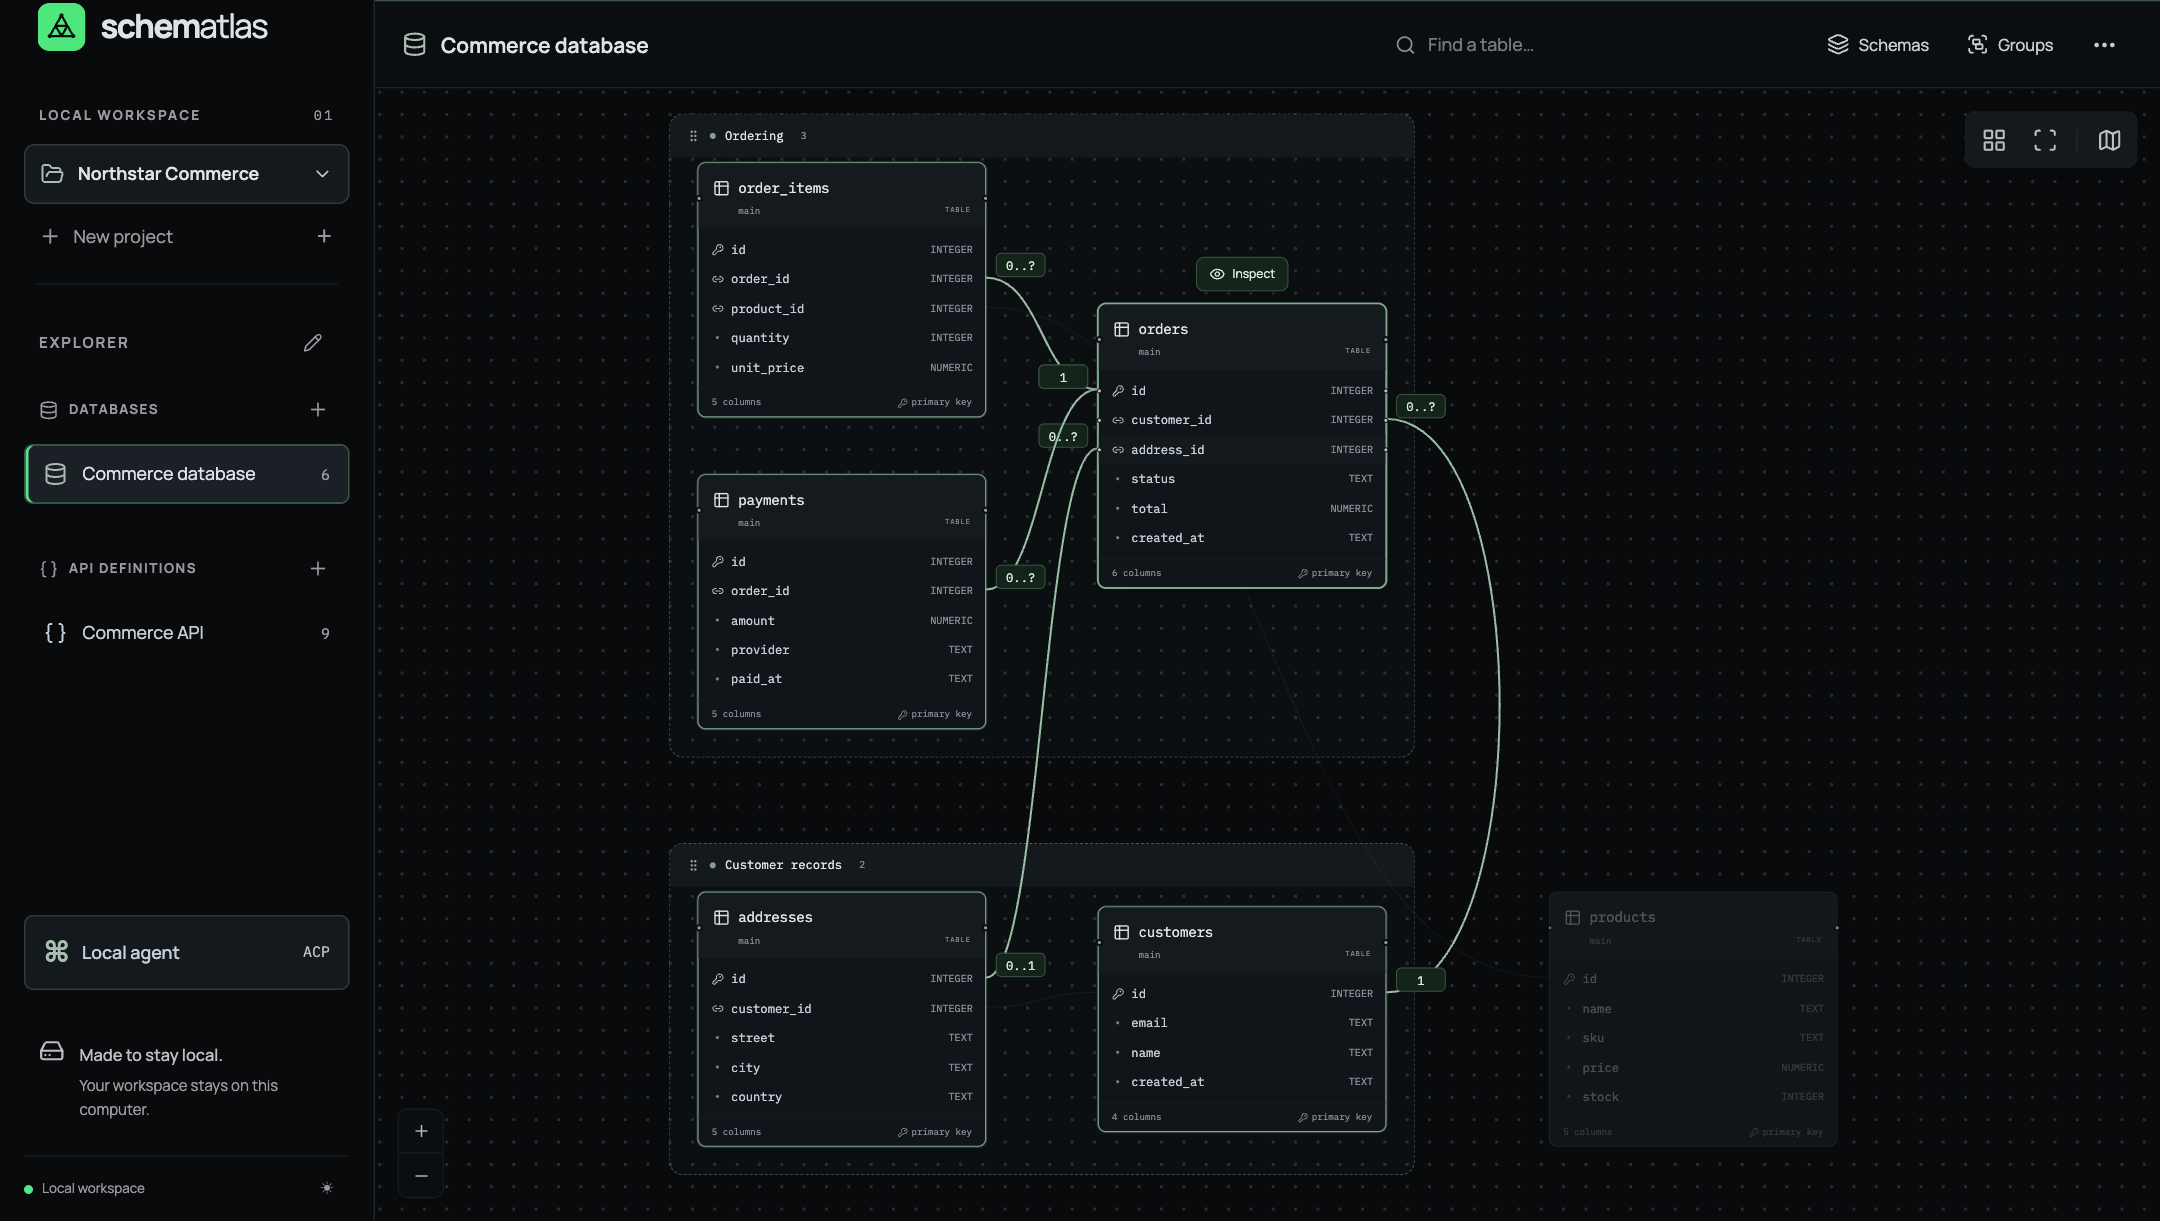Click the command icon in Local agent
Screen dimensions: 2160x1221
click(57, 952)
